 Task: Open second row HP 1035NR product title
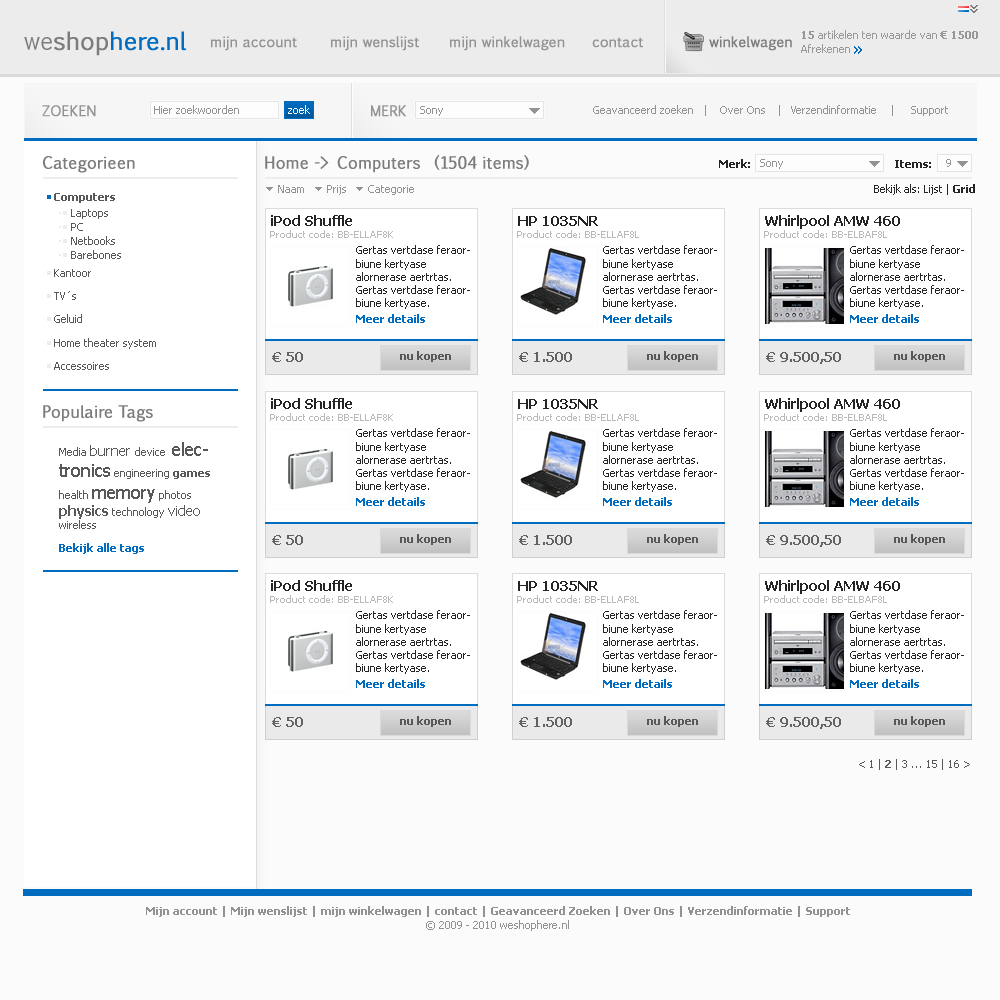click(557, 404)
